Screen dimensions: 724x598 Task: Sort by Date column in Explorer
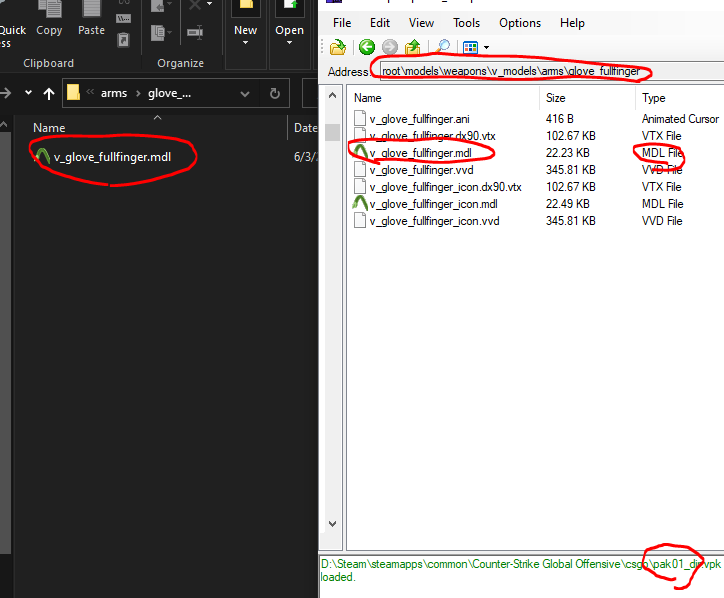(x=305, y=128)
